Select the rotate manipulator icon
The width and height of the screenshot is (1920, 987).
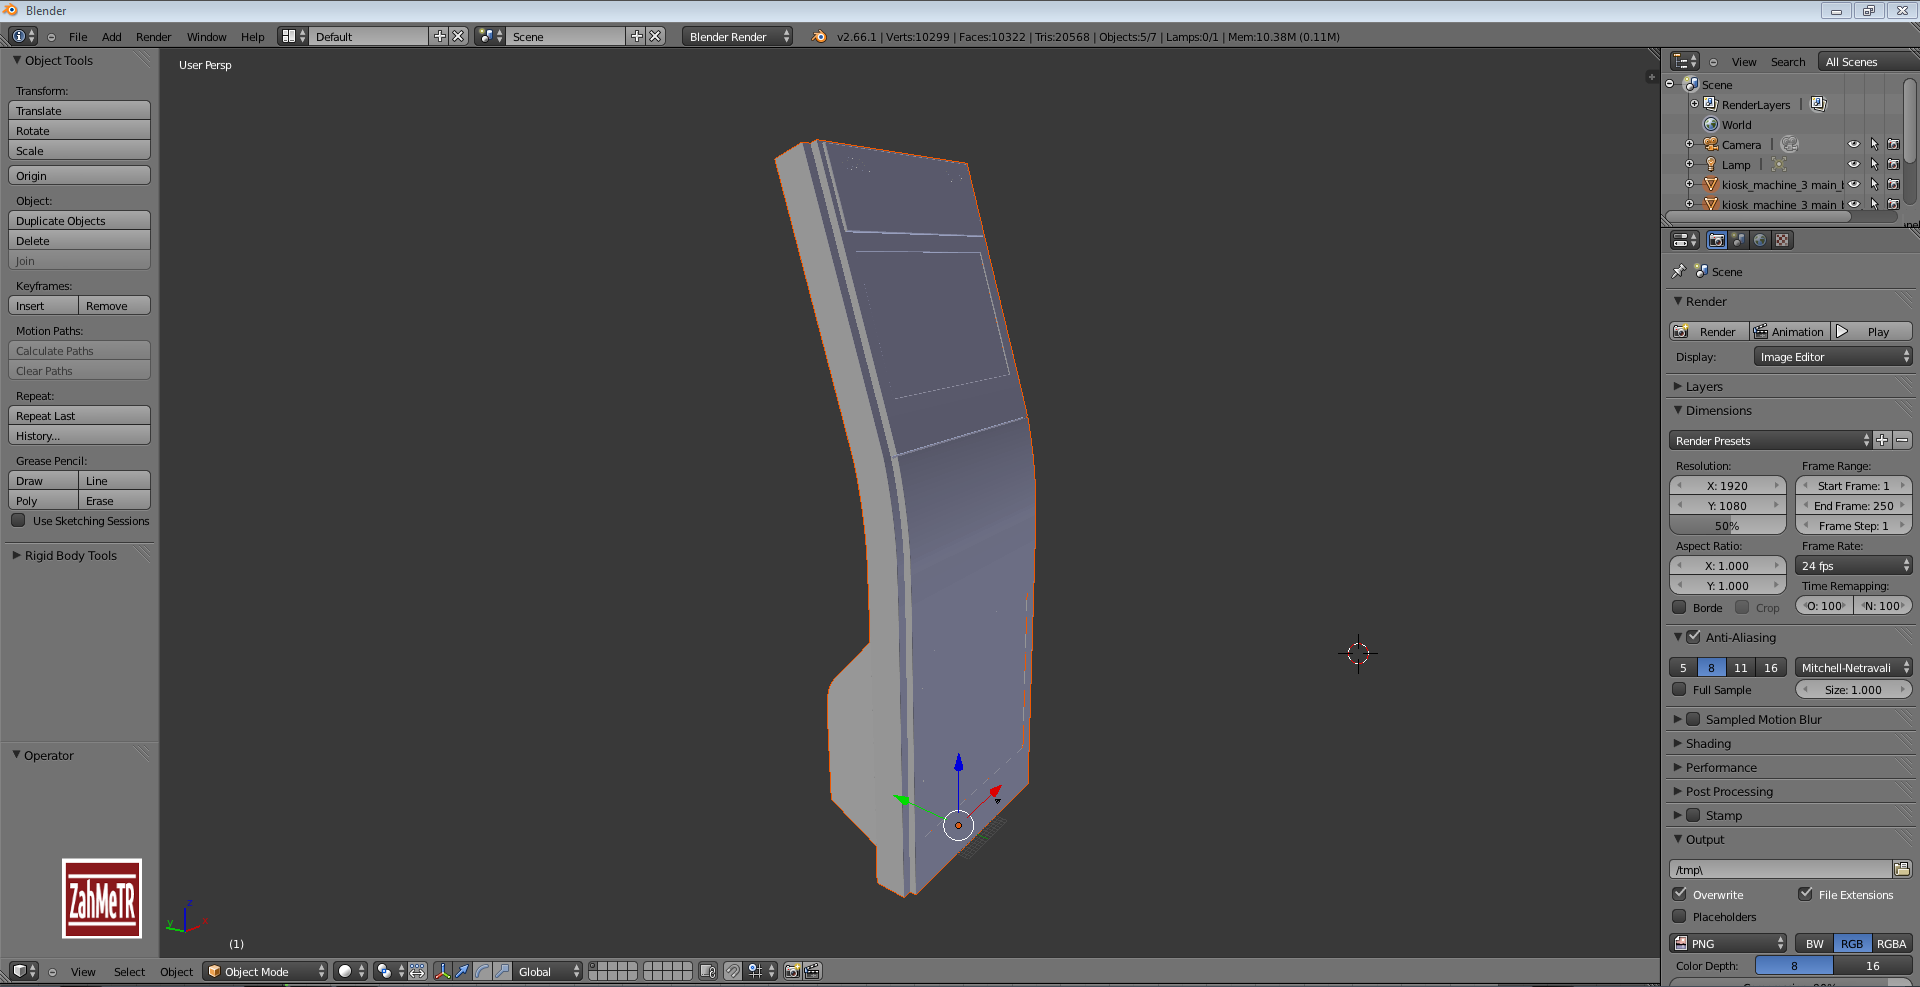(482, 971)
